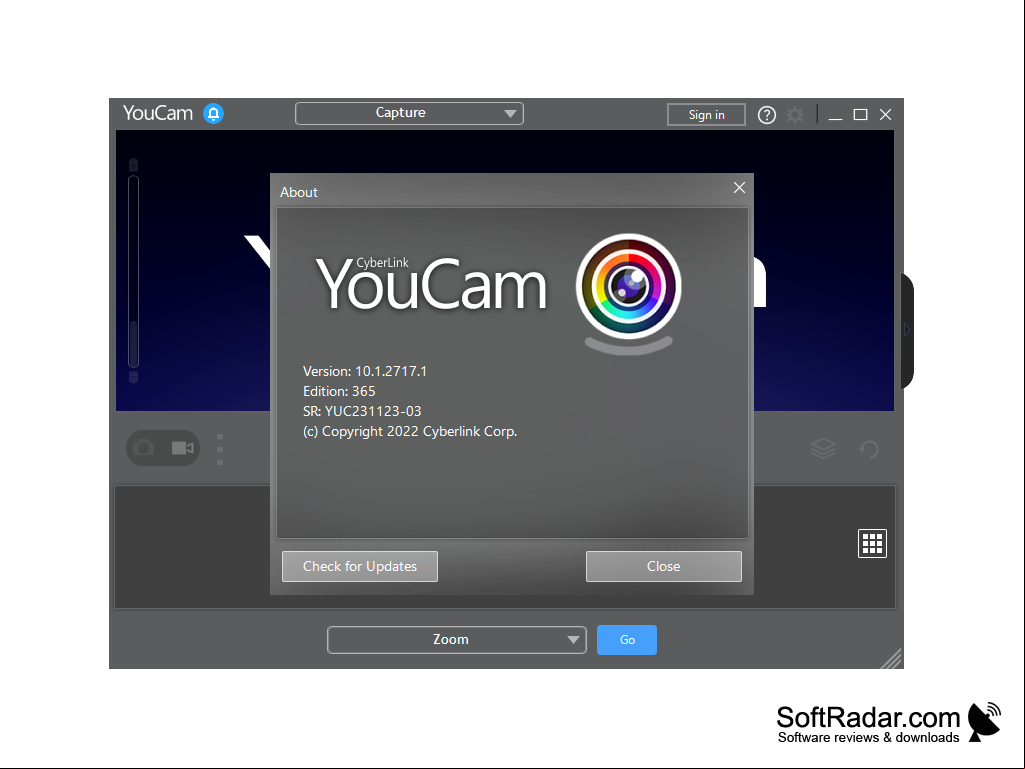The height and width of the screenshot is (769, 1025).
Task: Open the Capture mode dropdown
Action: [409, 113]
